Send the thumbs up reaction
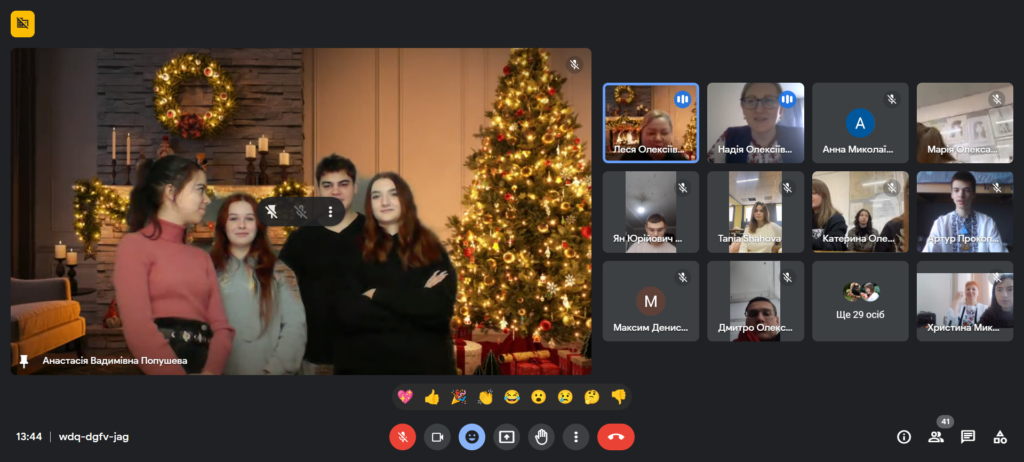The height and width of the screenshot is (462, 1024). pos(432,397)
